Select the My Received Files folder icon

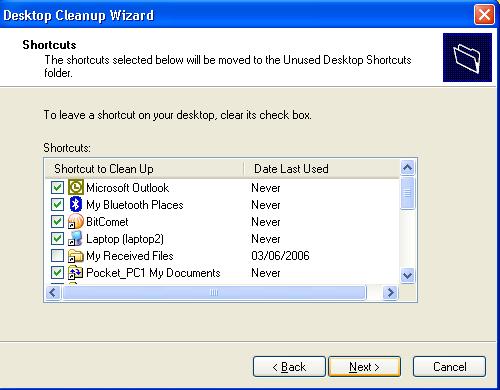pos(76,256)
